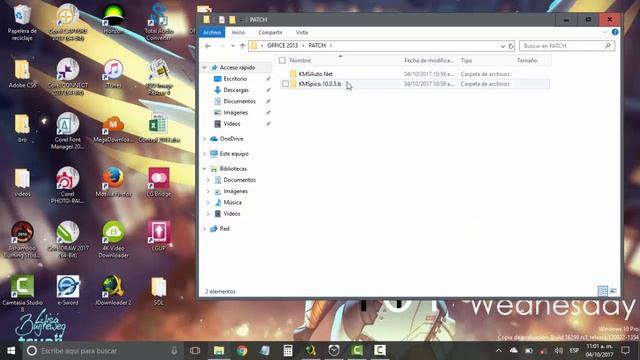Select the e-Sword desktop shortcut

tap(68, 291)
